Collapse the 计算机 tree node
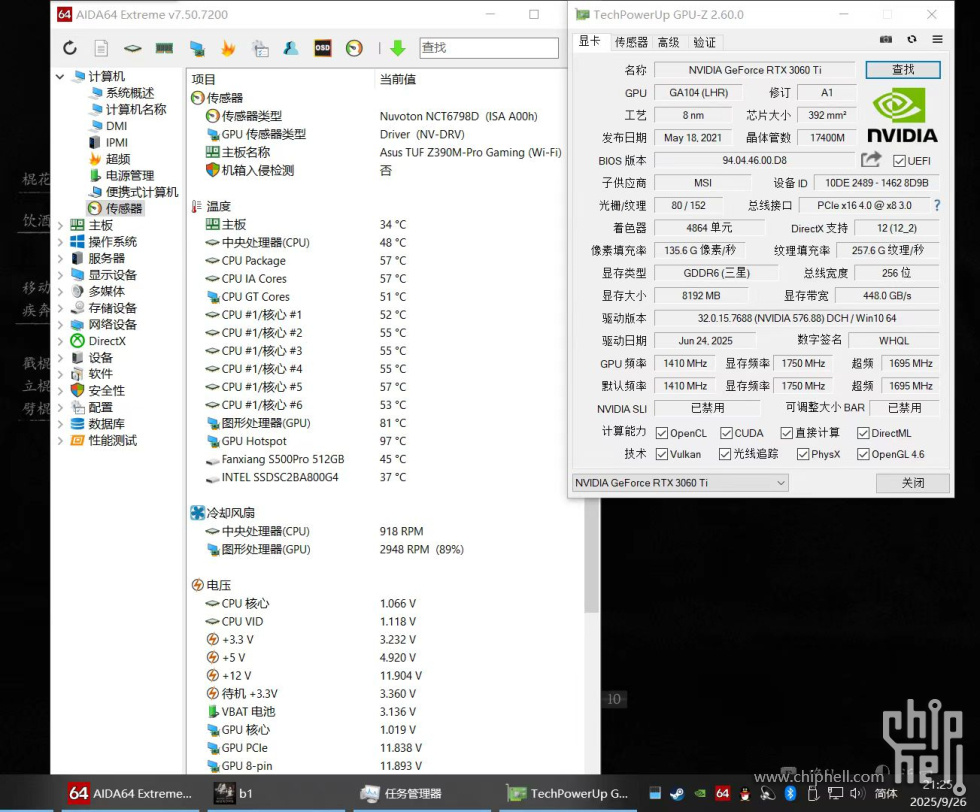980x812 pixels. [x=61, y=77]
